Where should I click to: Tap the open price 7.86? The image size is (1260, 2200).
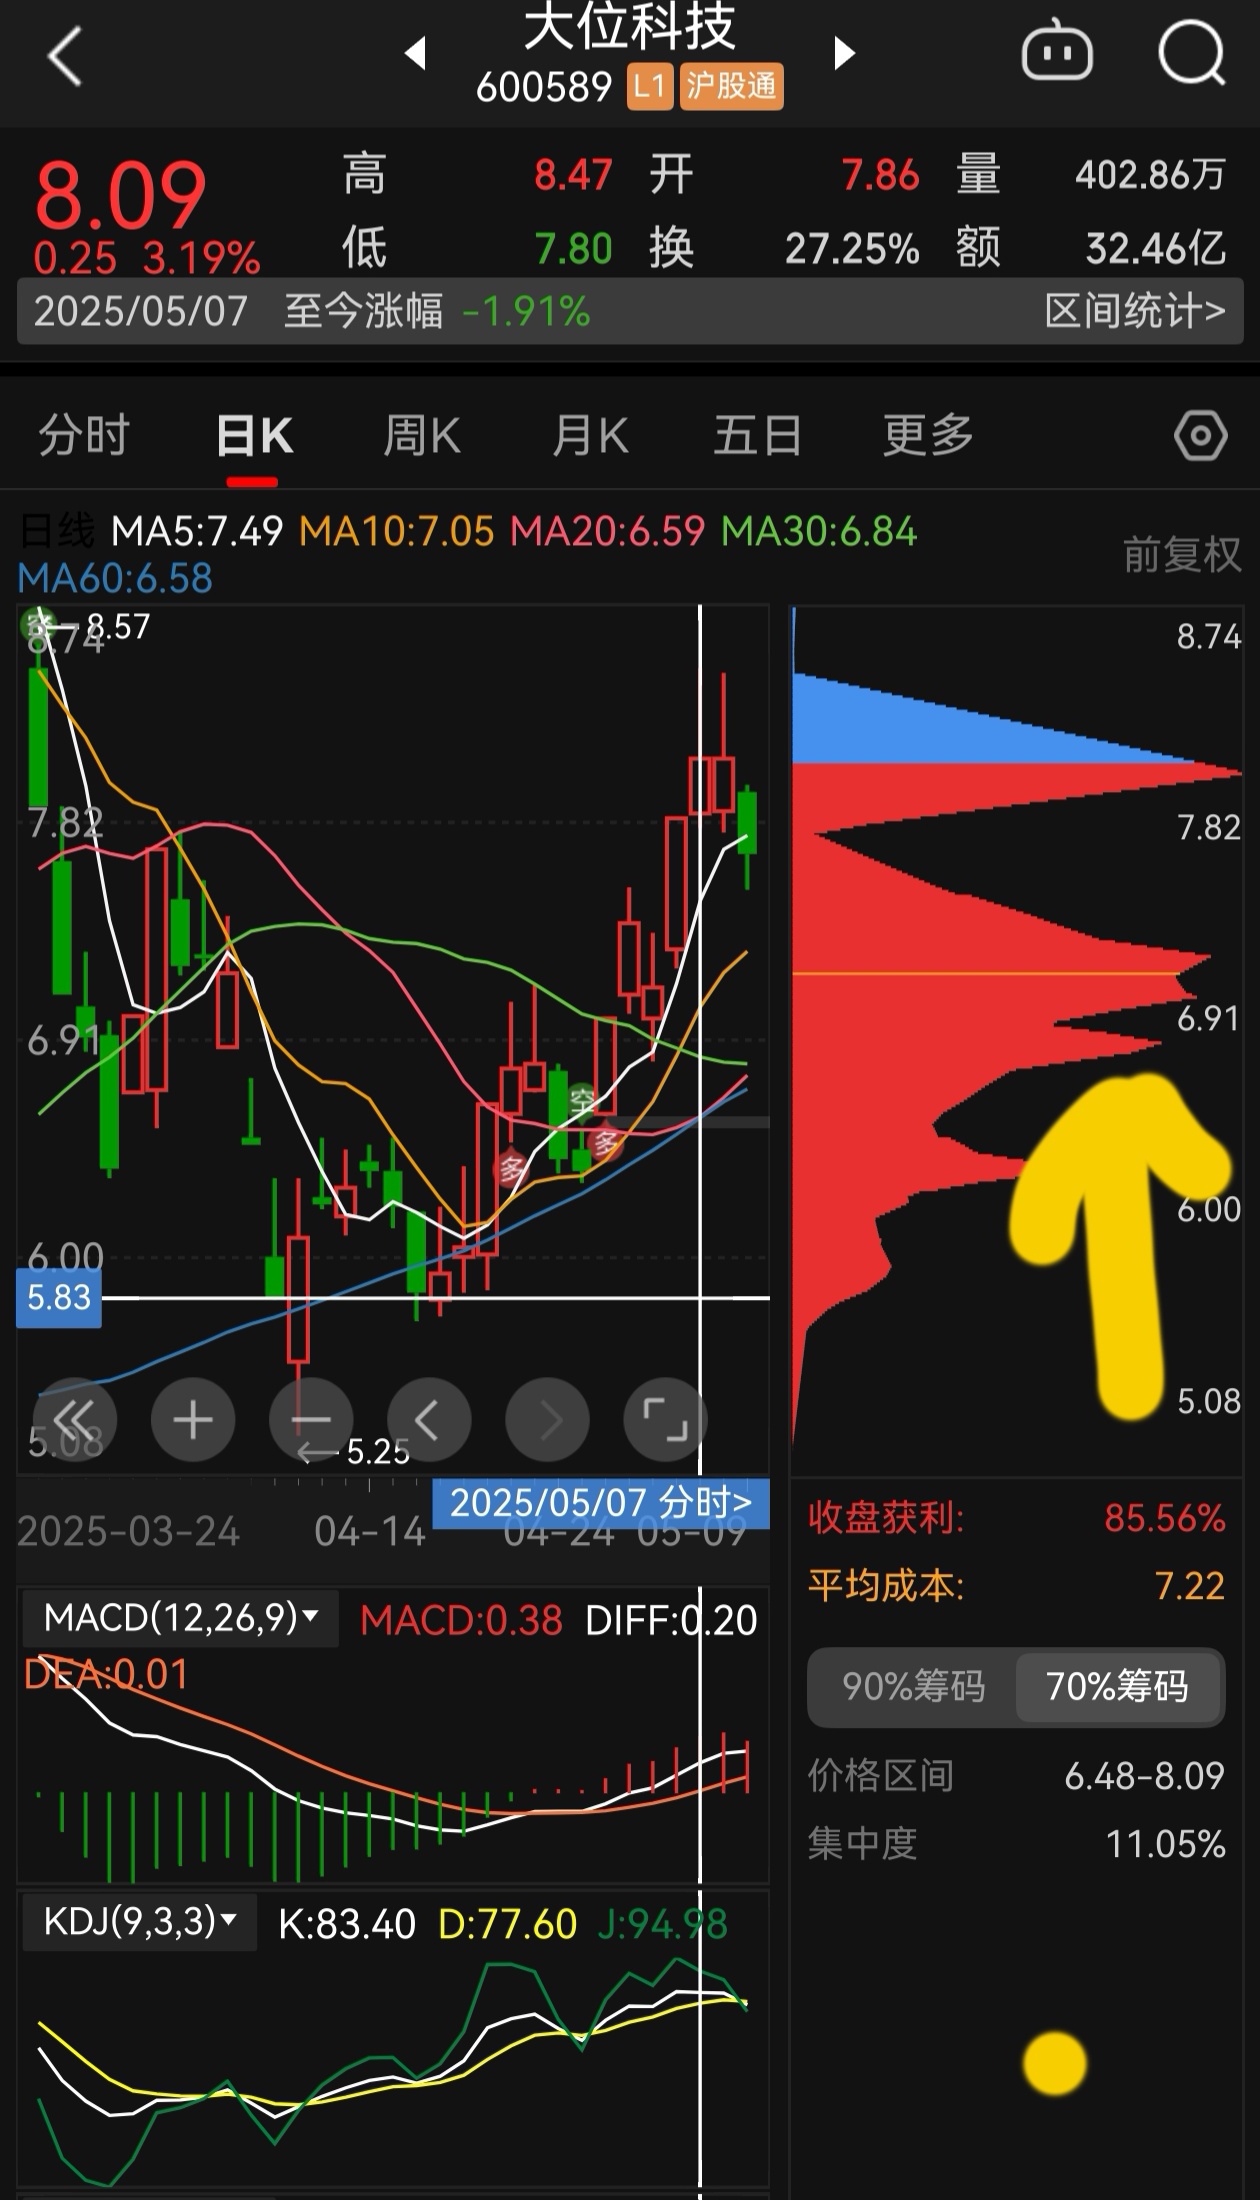click(x=880, y=175)
